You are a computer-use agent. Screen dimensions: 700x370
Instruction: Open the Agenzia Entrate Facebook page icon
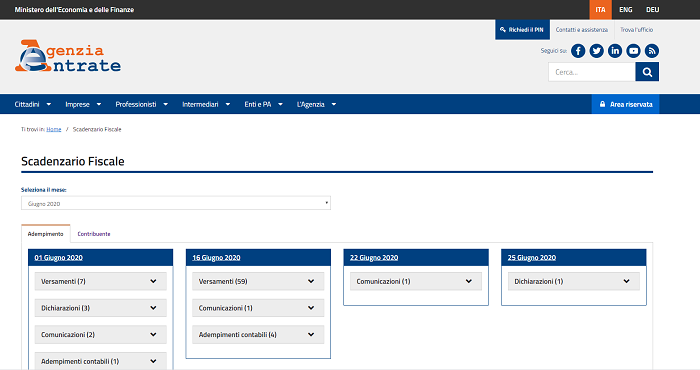coord(578,51)
